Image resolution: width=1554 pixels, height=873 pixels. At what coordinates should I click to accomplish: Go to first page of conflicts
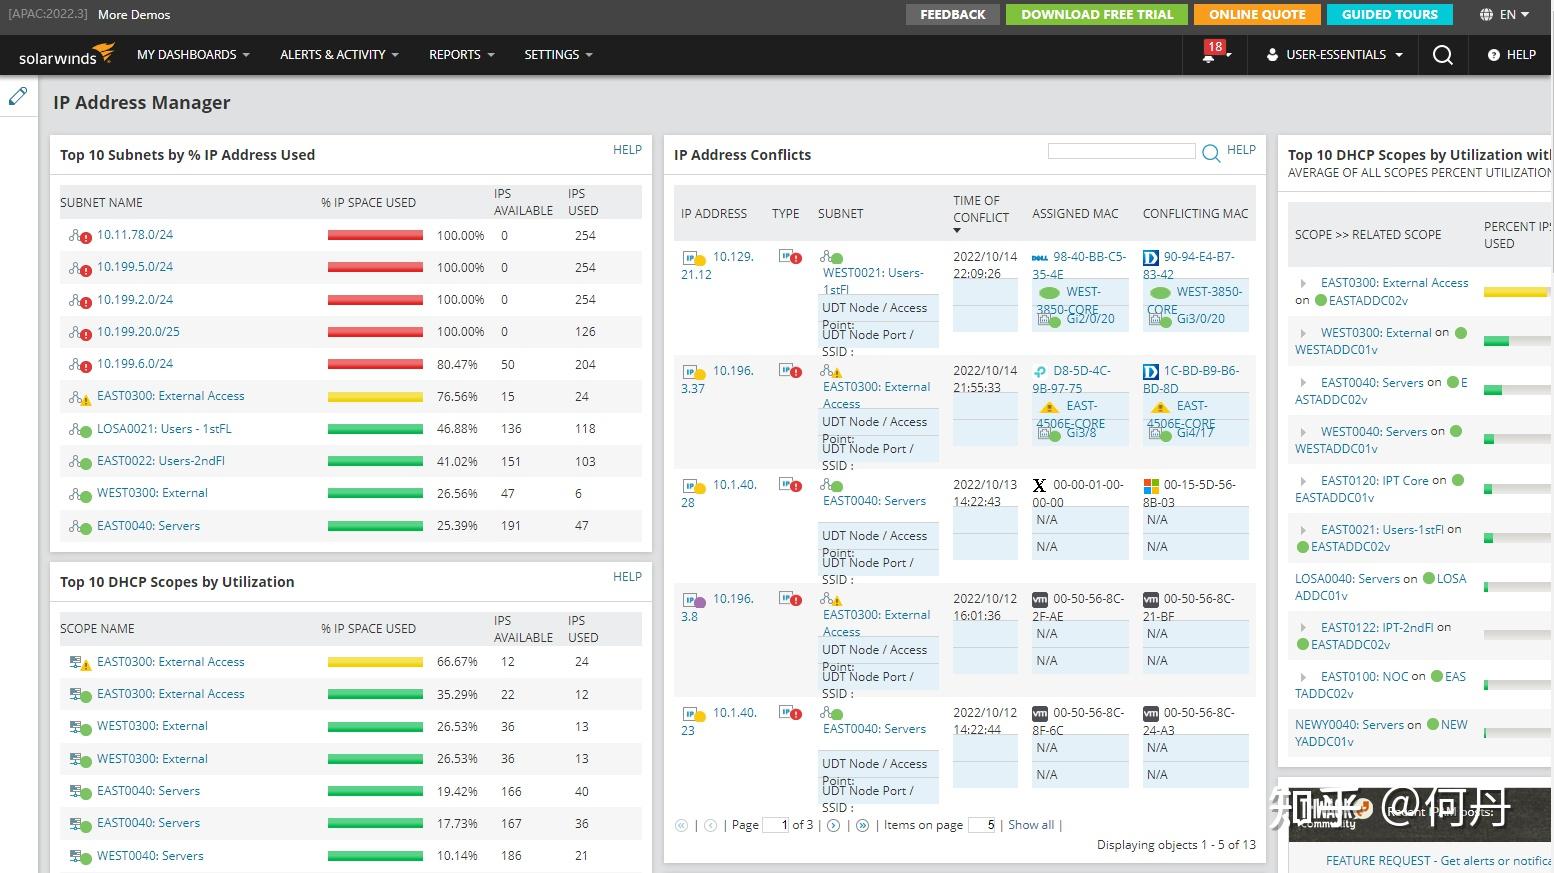[681, 825]
